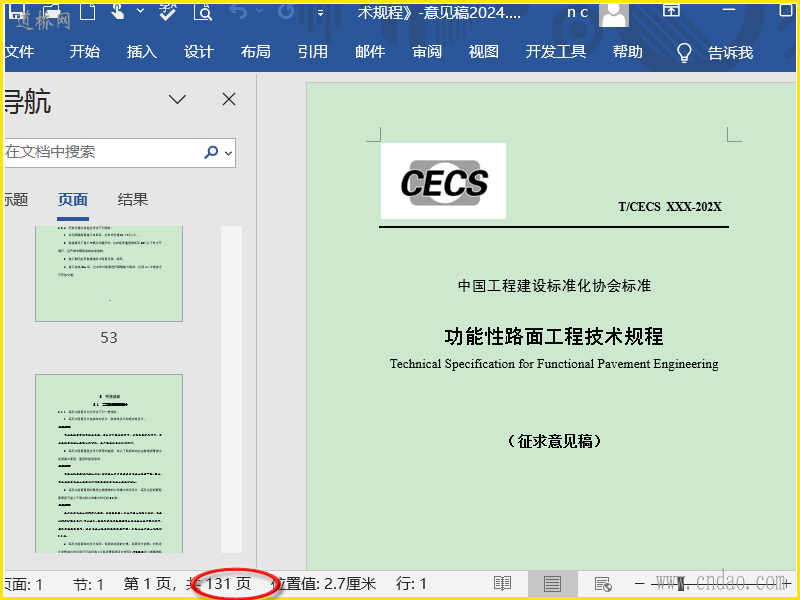Viewport: 800px width, 600px height.
Task: Go to the 审阅 ribbon tab
Action: tap(427, 52)
